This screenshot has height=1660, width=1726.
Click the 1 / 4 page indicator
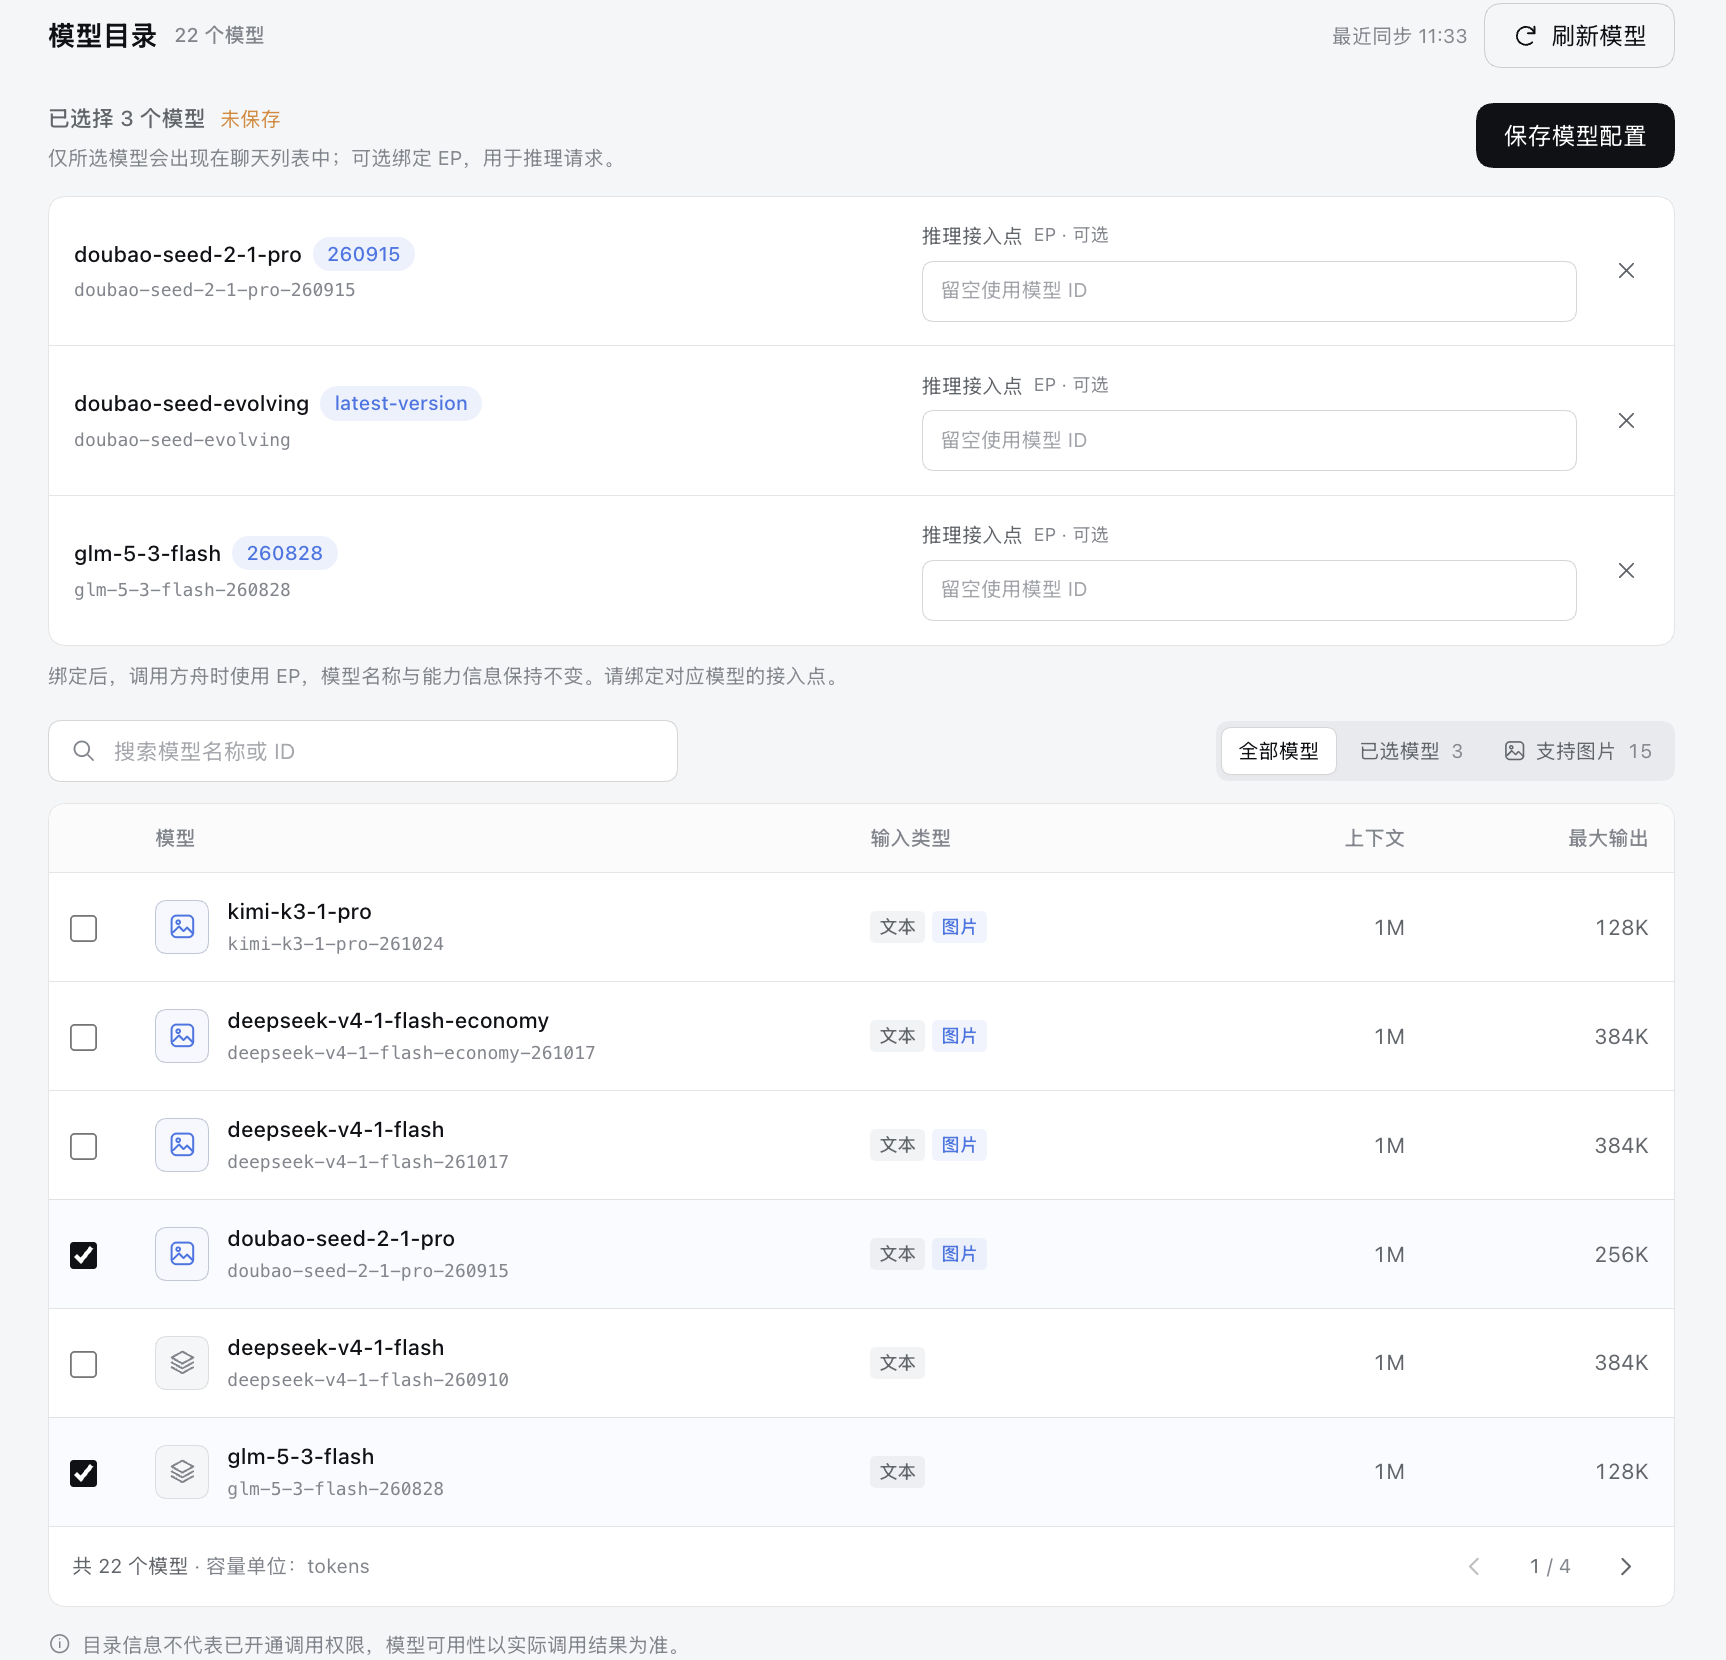1550,1567
